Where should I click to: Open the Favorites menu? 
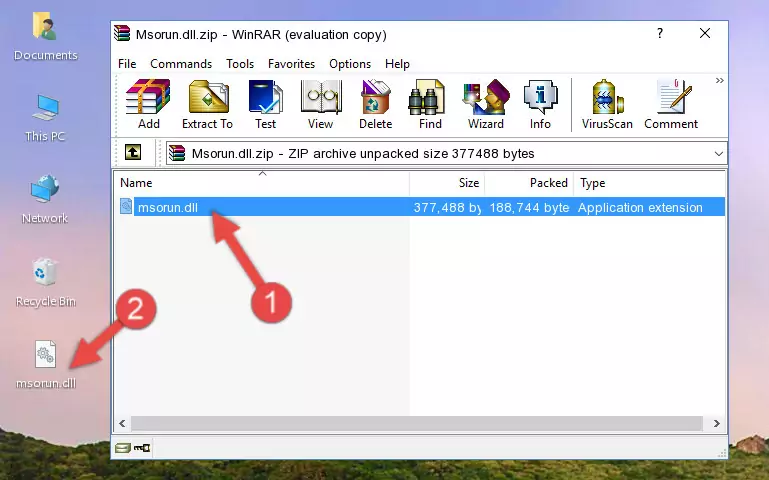click(x=291, y=64)
